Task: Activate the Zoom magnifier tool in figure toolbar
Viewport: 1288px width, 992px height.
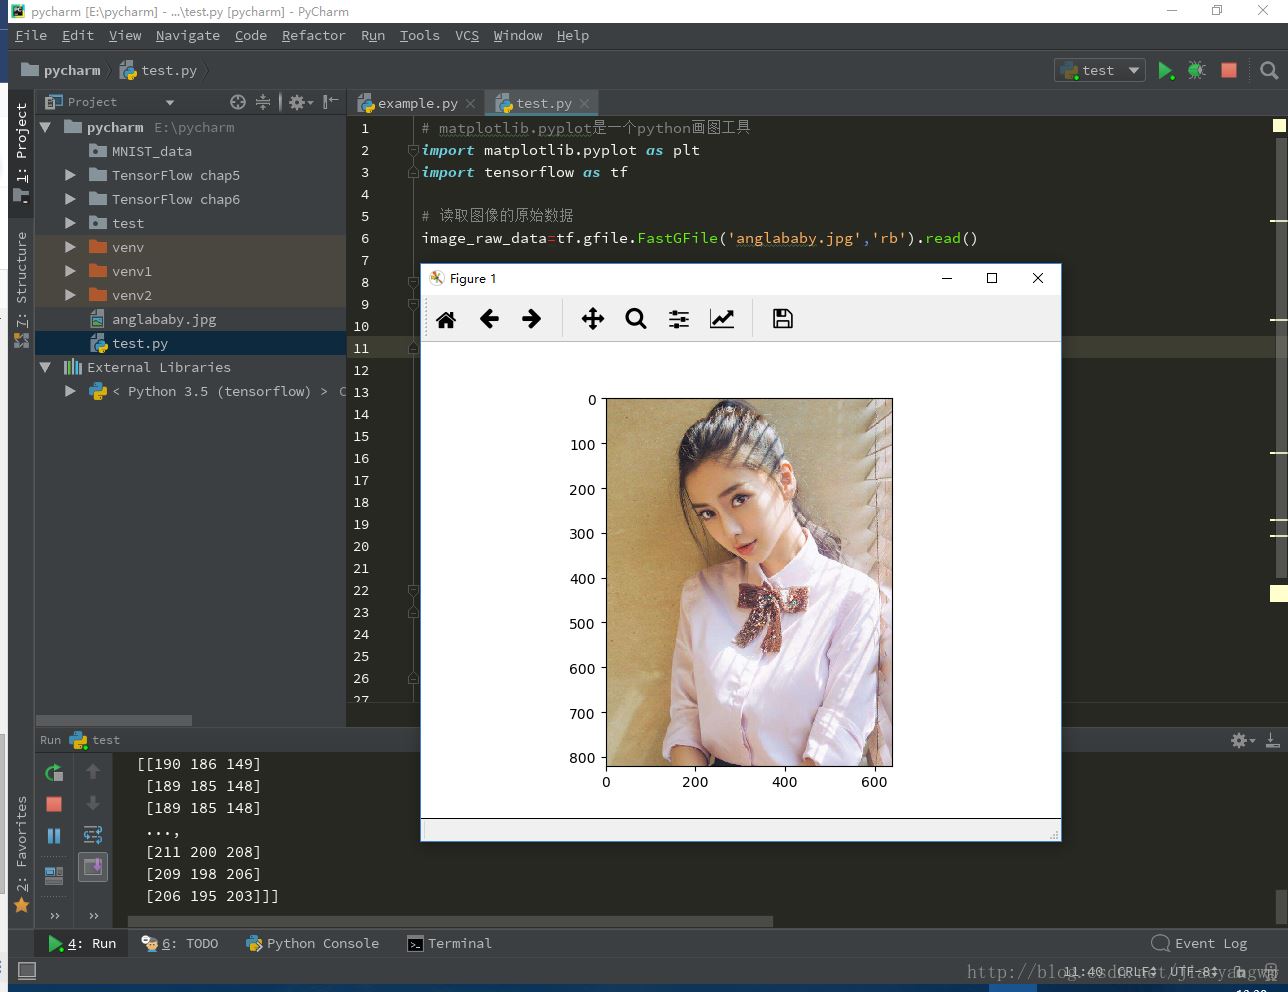Action: 636,319
